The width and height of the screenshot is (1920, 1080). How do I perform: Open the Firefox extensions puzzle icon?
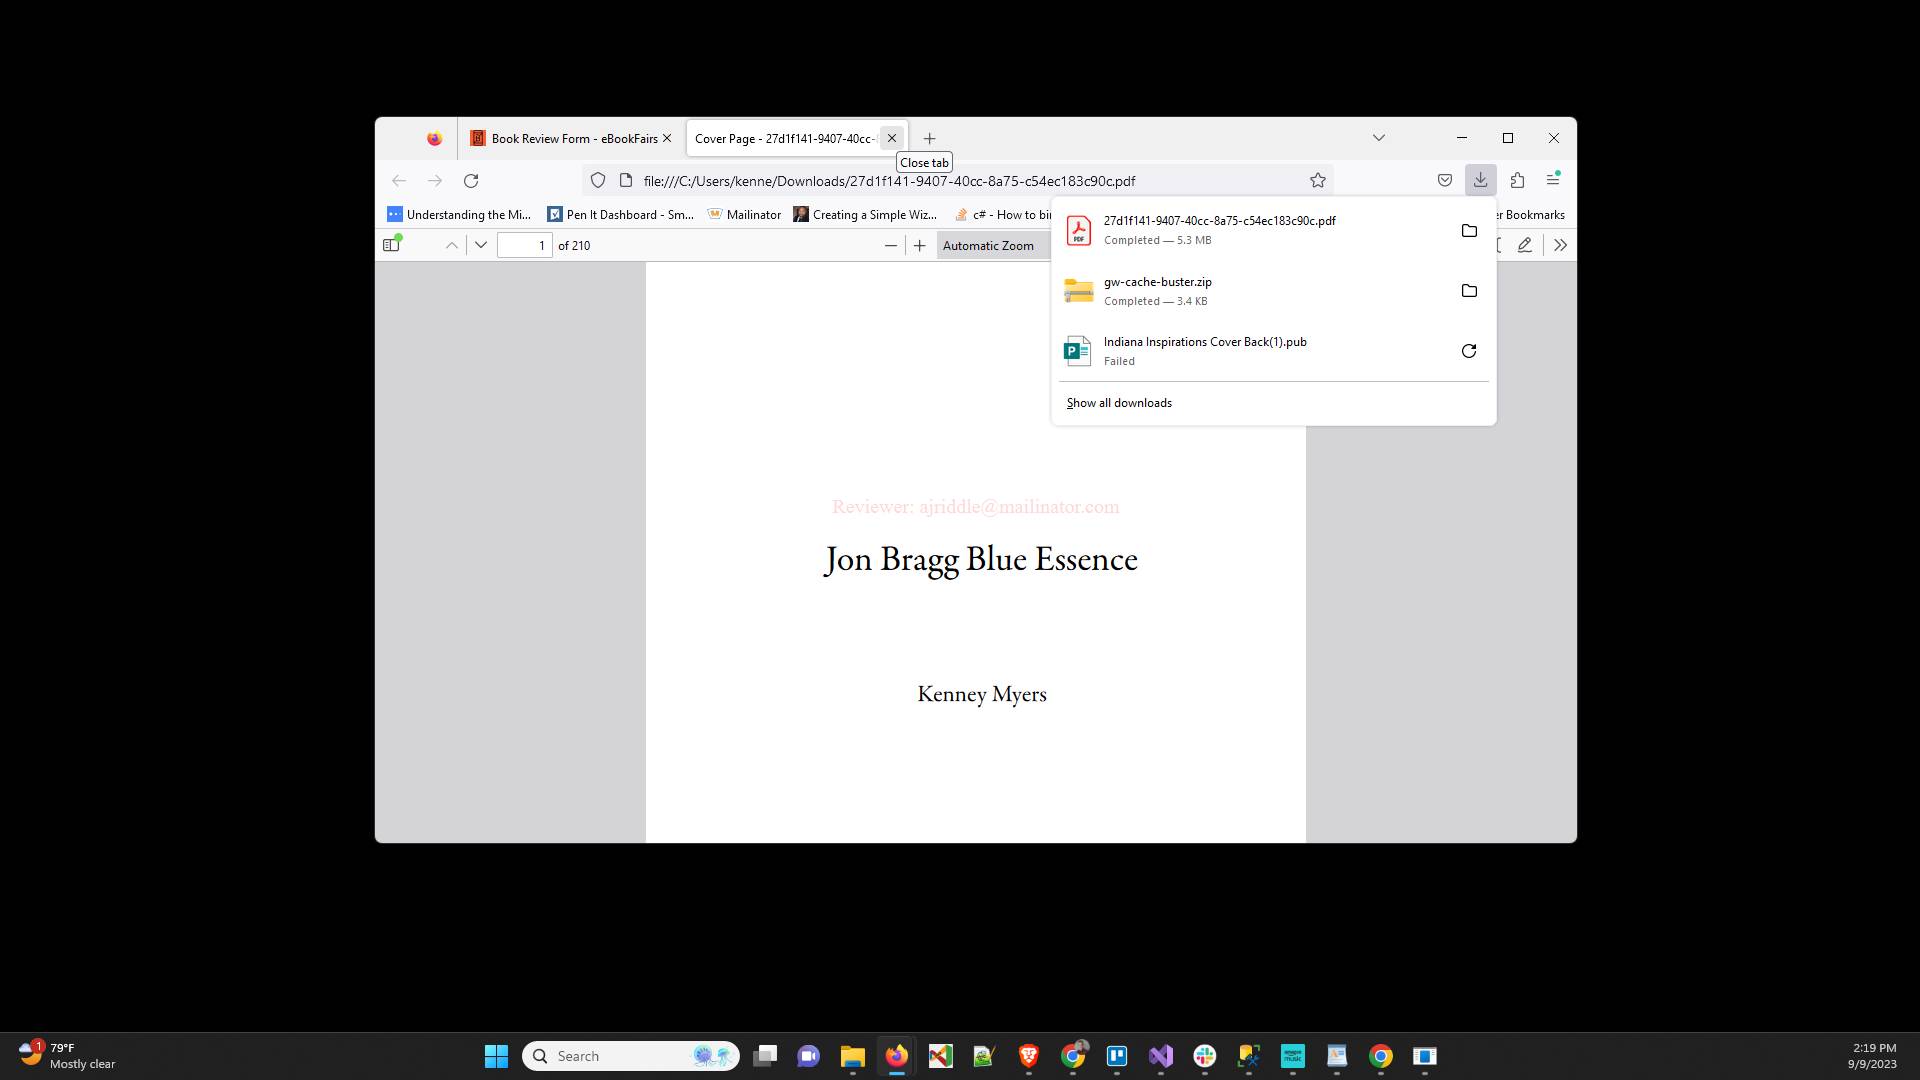click(1518, 180)
